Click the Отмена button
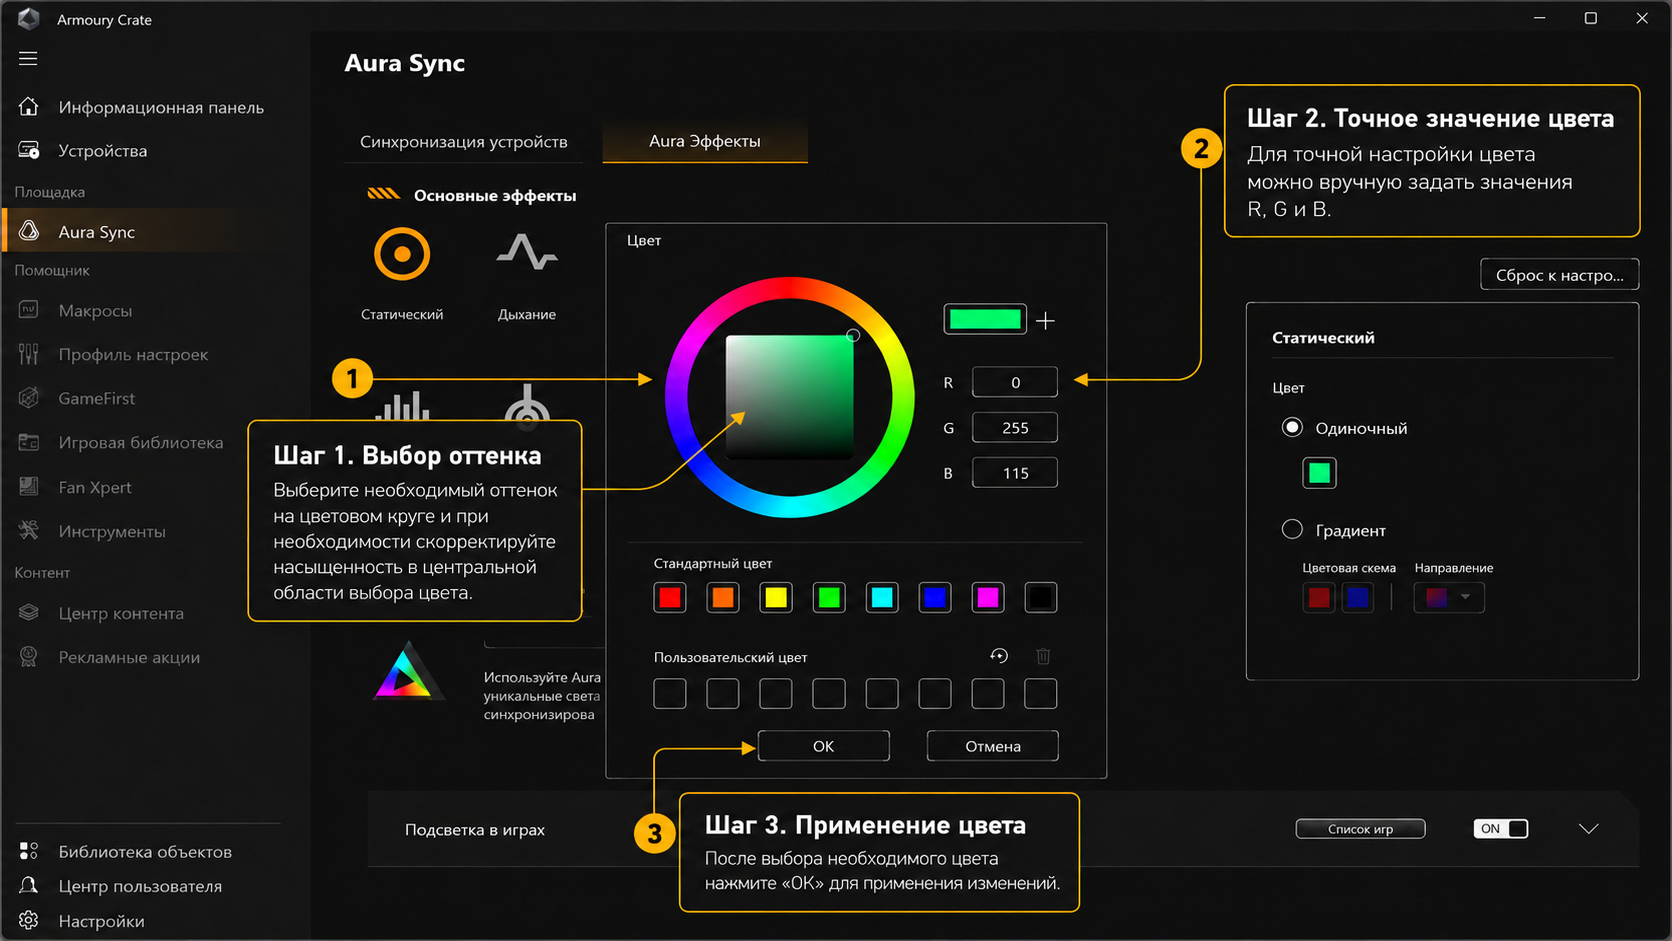The width and height of the screenshot is (1672, 941). (993, 746)
